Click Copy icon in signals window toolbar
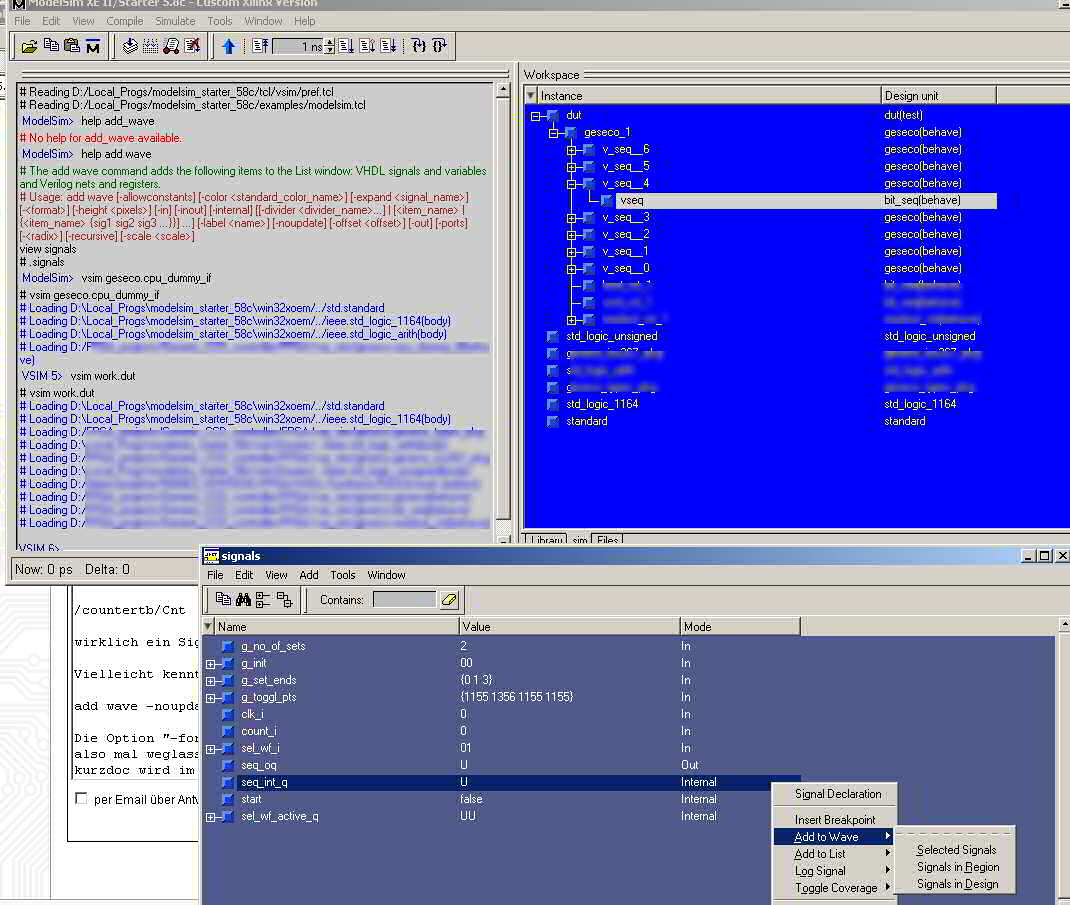The width and height of the screenshot is (1070, 905). tap(223, 599)
